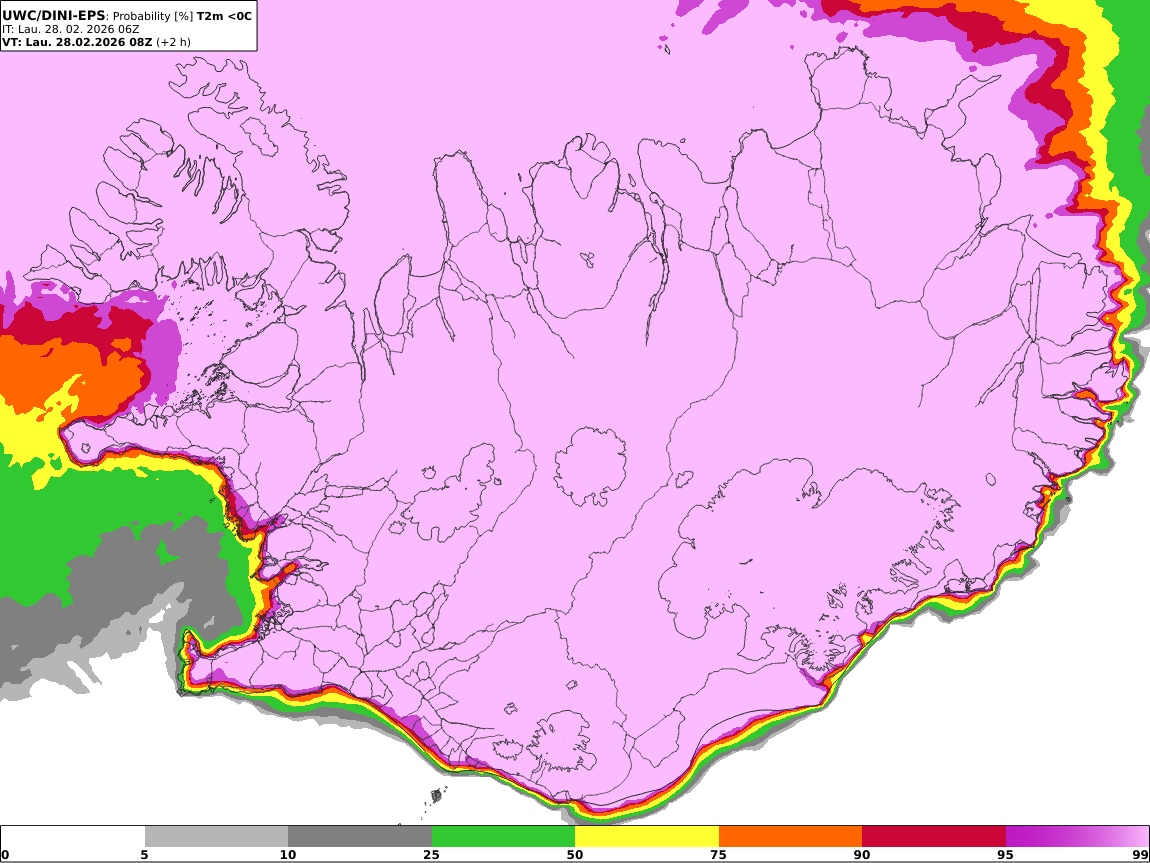Click the 'IT: Lau. 28. 02. 2026 06Z' line
Viewport: 1150px width, 863px height.
point(70,29)
